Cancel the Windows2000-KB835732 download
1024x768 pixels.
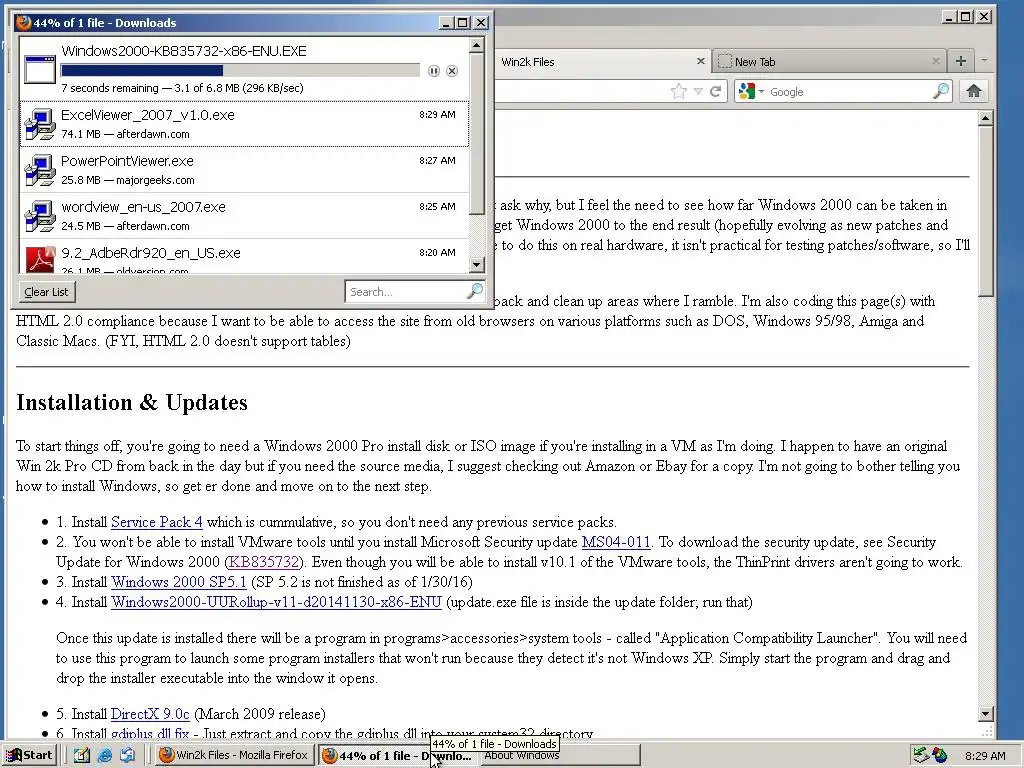click(x=452, y=71)
